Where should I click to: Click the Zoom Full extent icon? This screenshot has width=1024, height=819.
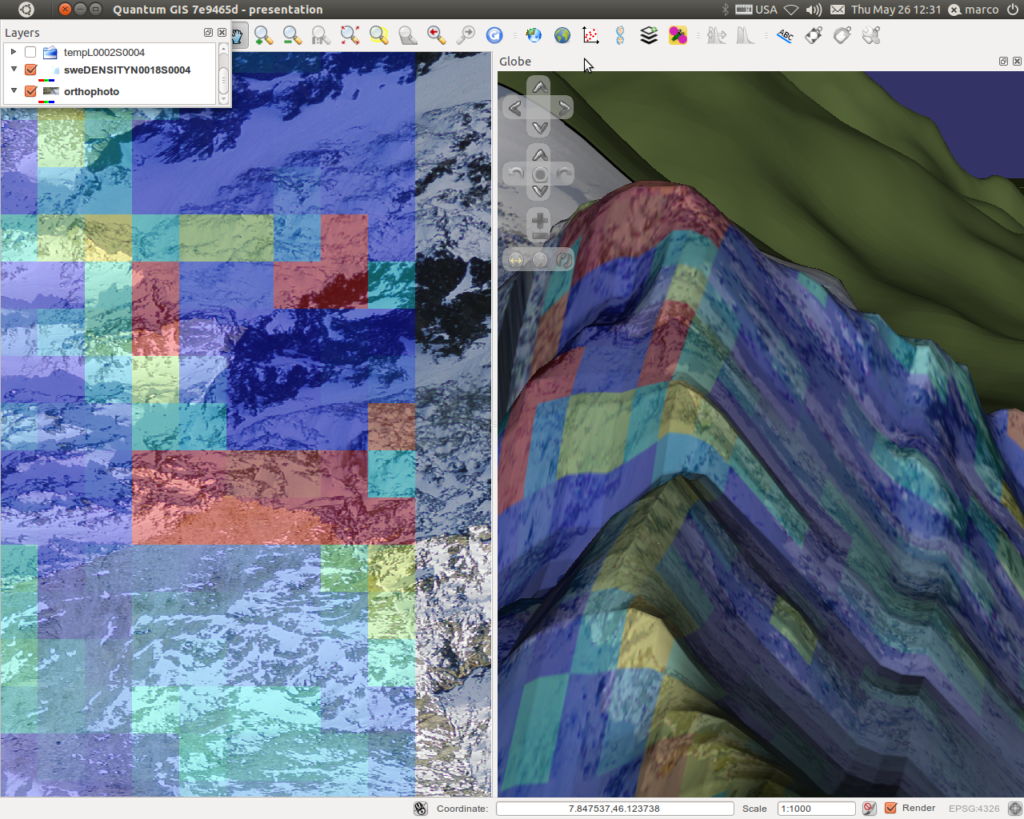350,36
